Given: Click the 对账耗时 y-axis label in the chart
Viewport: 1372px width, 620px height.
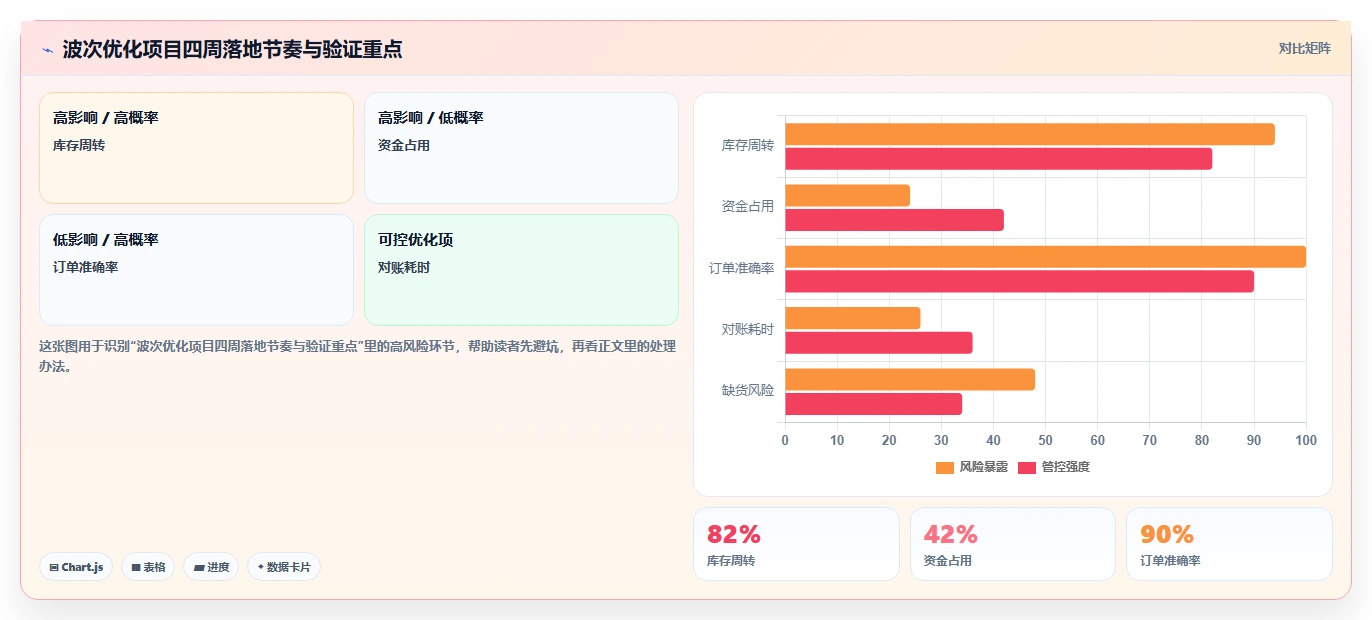Looking at the screenshot, I should pyautogui.click(x=748, y=330).
